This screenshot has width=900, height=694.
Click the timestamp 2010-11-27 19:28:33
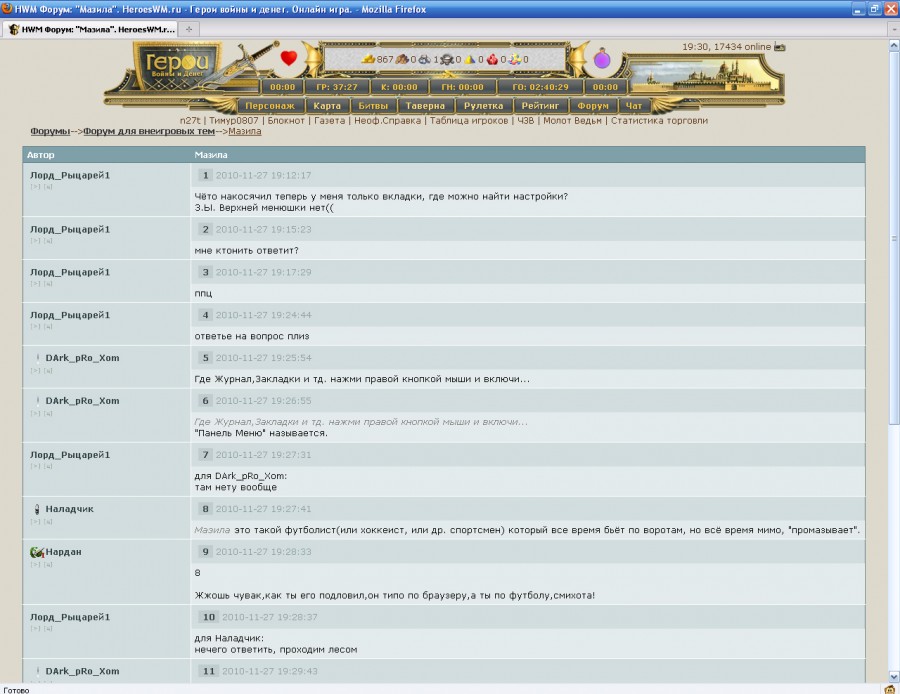point(263,552)
